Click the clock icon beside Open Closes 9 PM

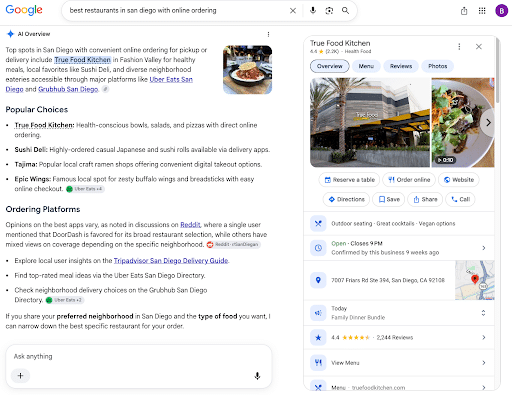[318, 248]
